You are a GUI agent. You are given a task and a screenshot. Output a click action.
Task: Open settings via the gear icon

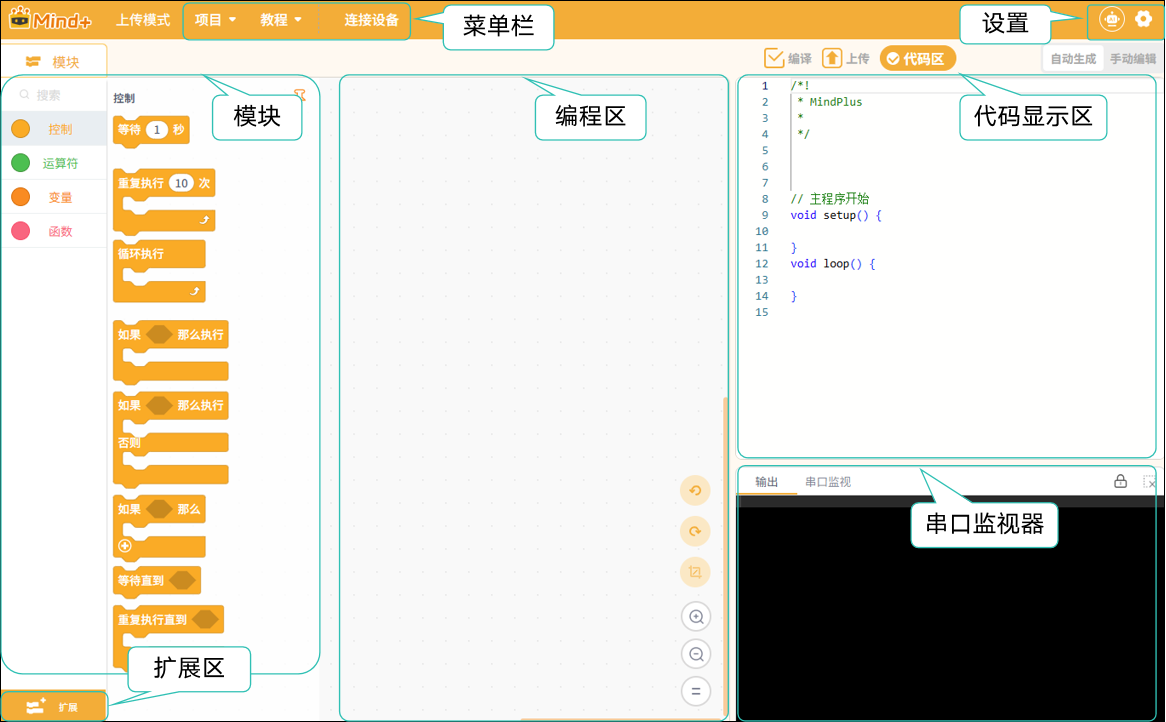pyautogui.click(x=1144, y=19)
